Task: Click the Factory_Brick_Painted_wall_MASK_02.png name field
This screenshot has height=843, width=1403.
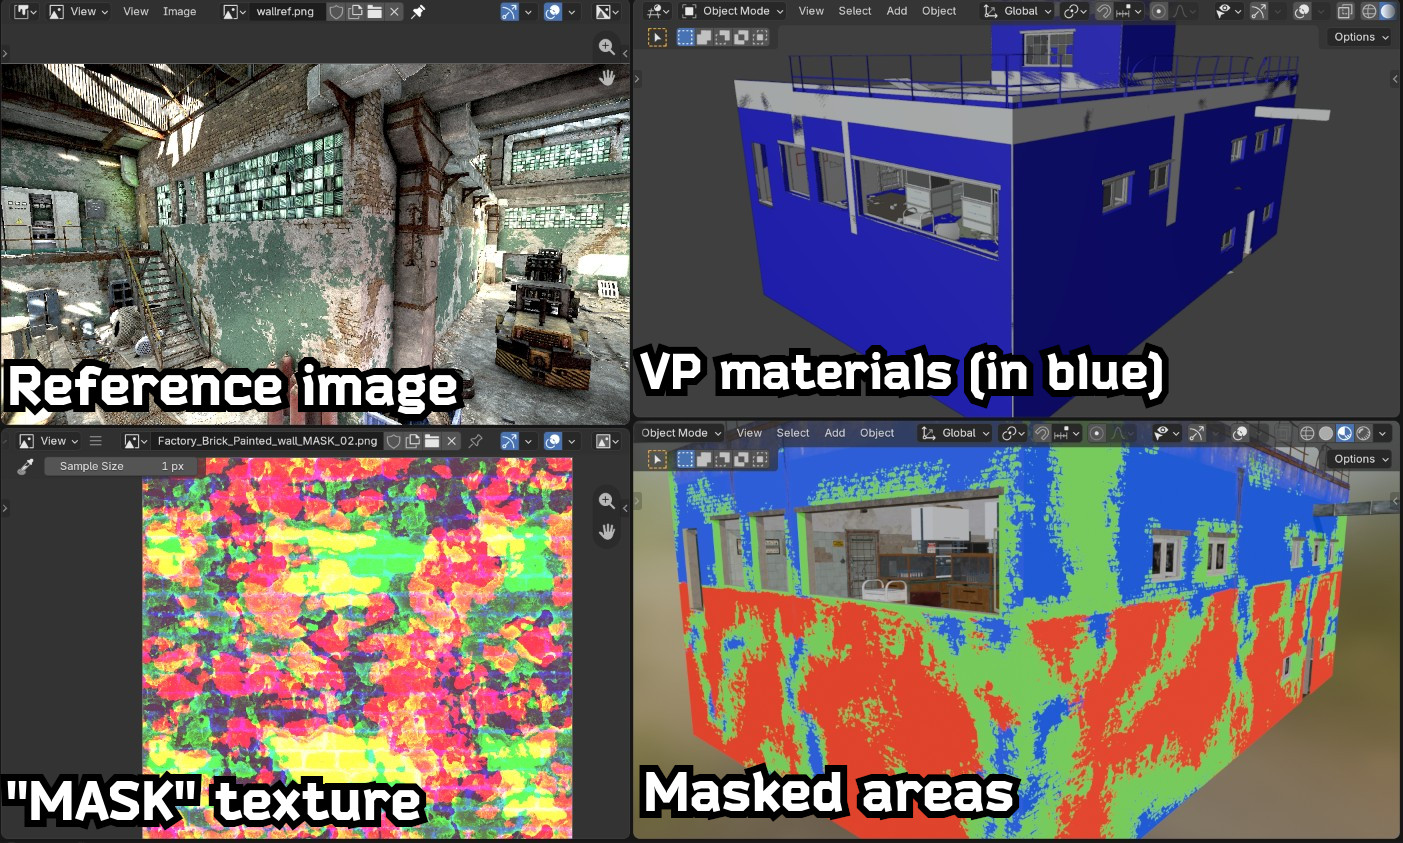Action: (x=268, y=441)
